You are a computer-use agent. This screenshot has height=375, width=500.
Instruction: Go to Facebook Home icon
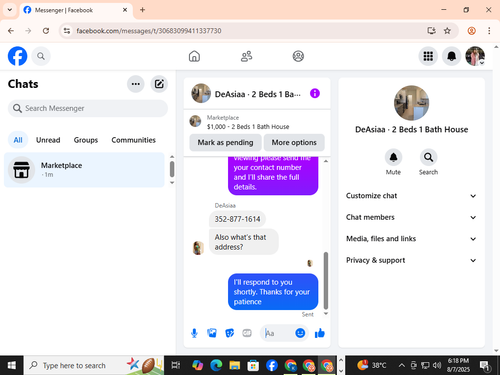[194, 56]
